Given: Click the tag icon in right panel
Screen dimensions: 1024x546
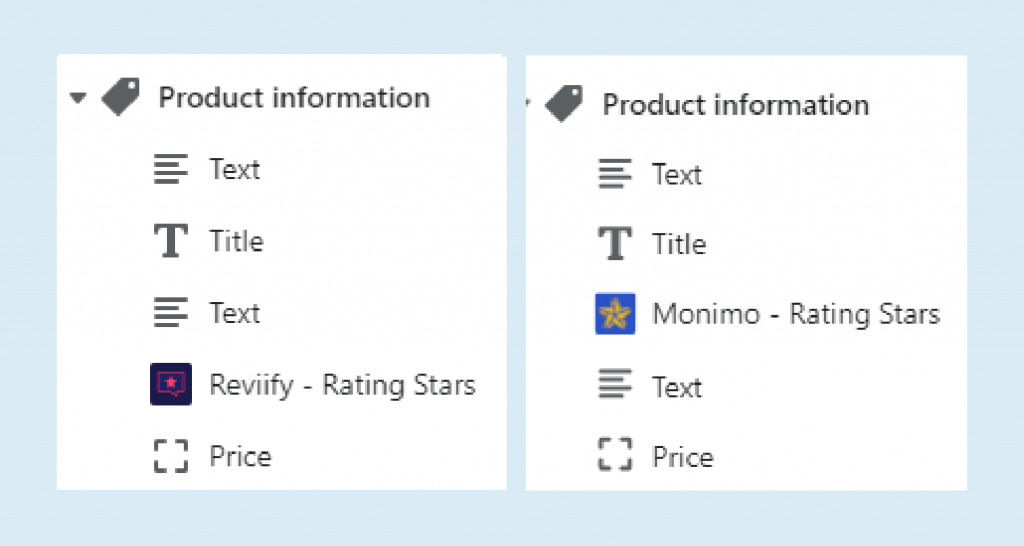Looking at the screenshot, I should coord(563,103).
